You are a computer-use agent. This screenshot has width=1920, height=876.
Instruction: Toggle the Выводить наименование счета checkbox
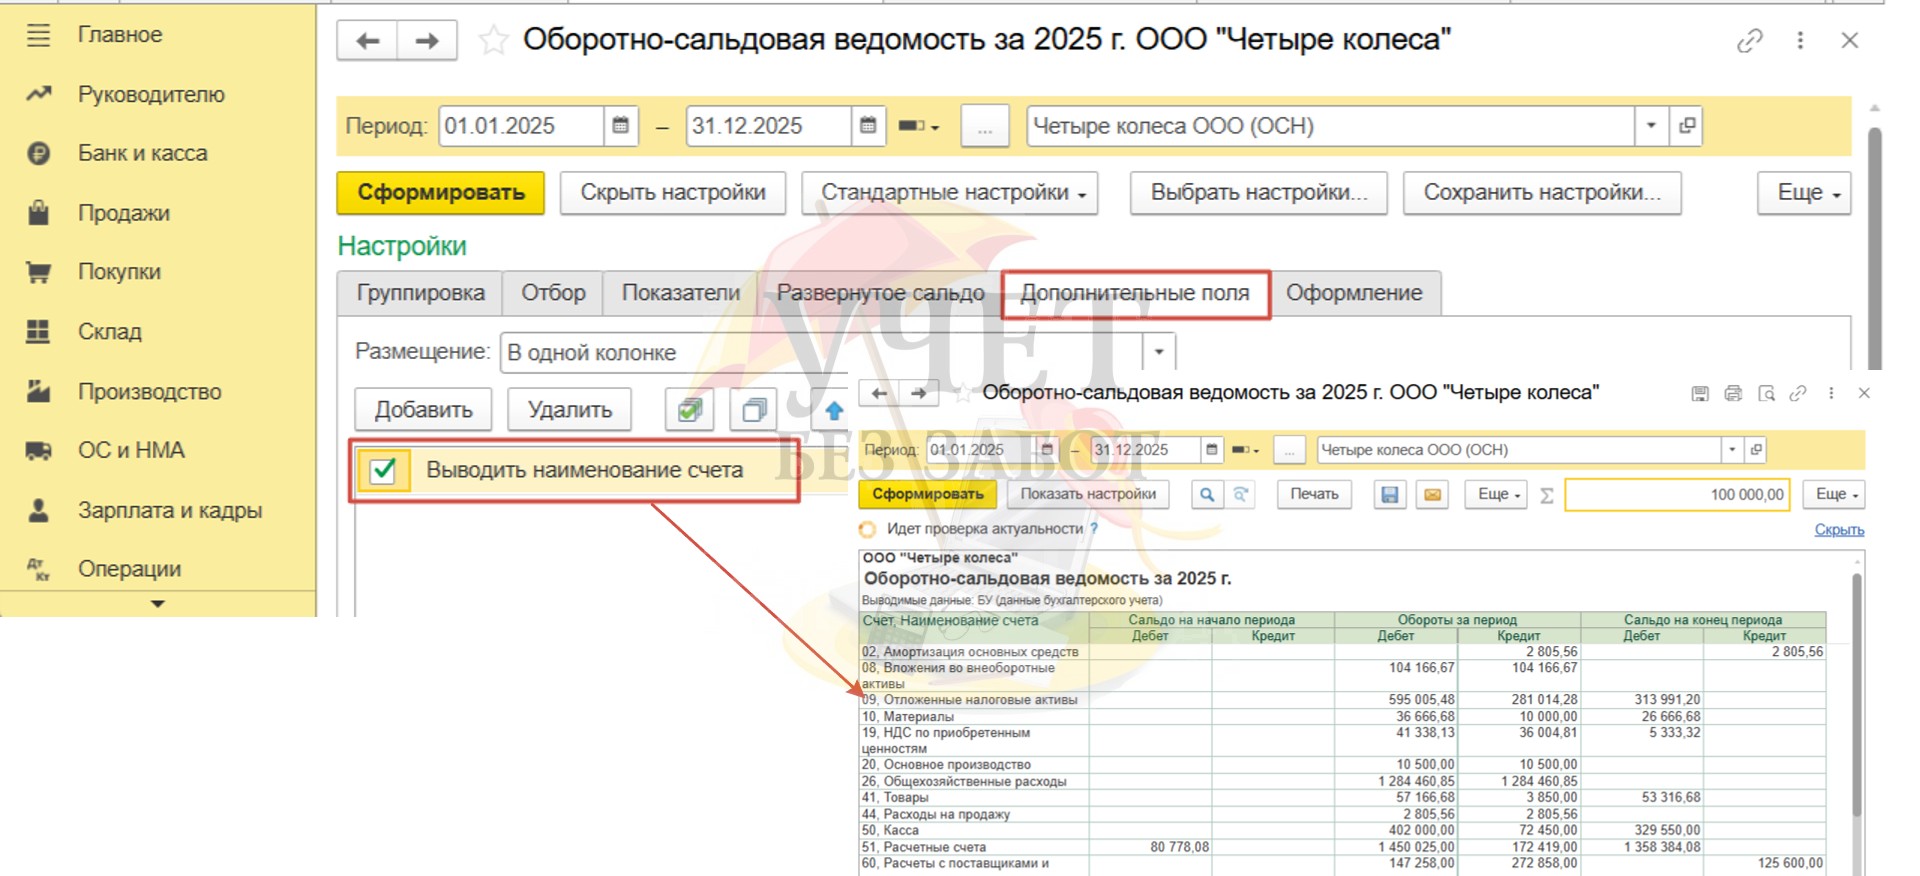pyautogui.click(x=383, y=470)
